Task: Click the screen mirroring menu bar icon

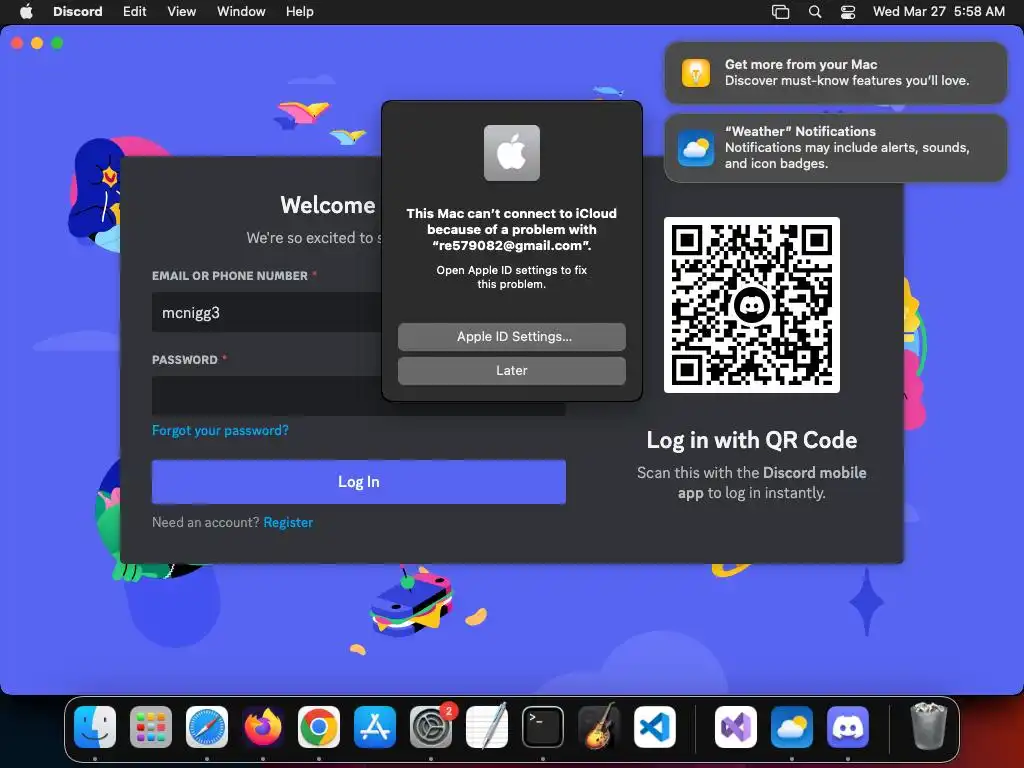Action: coord(780,12)
